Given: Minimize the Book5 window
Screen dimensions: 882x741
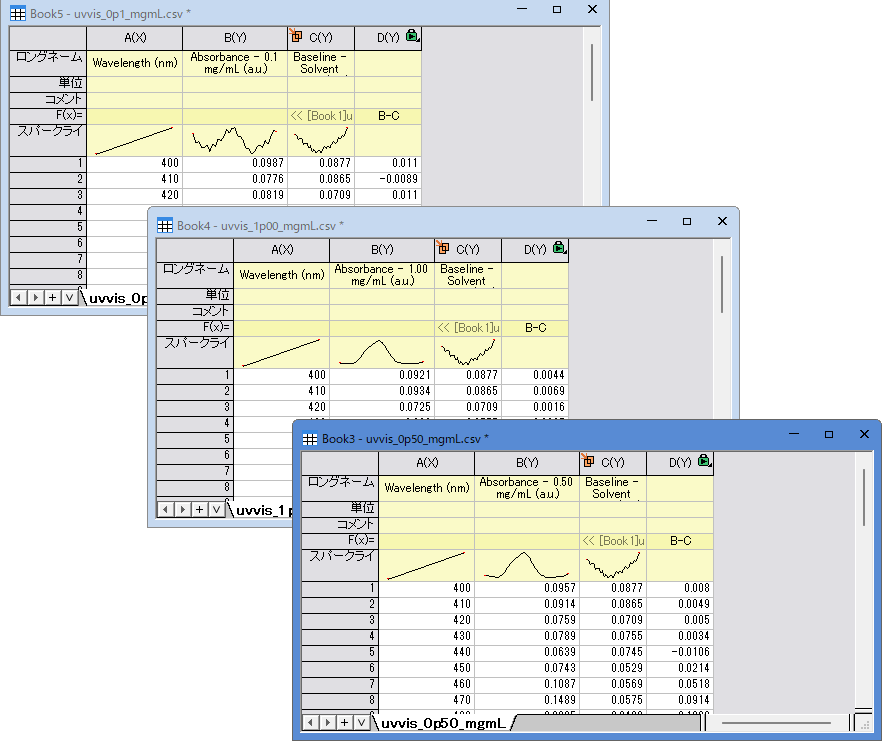Looking at the screenshot, I should (x=522, y=9).
